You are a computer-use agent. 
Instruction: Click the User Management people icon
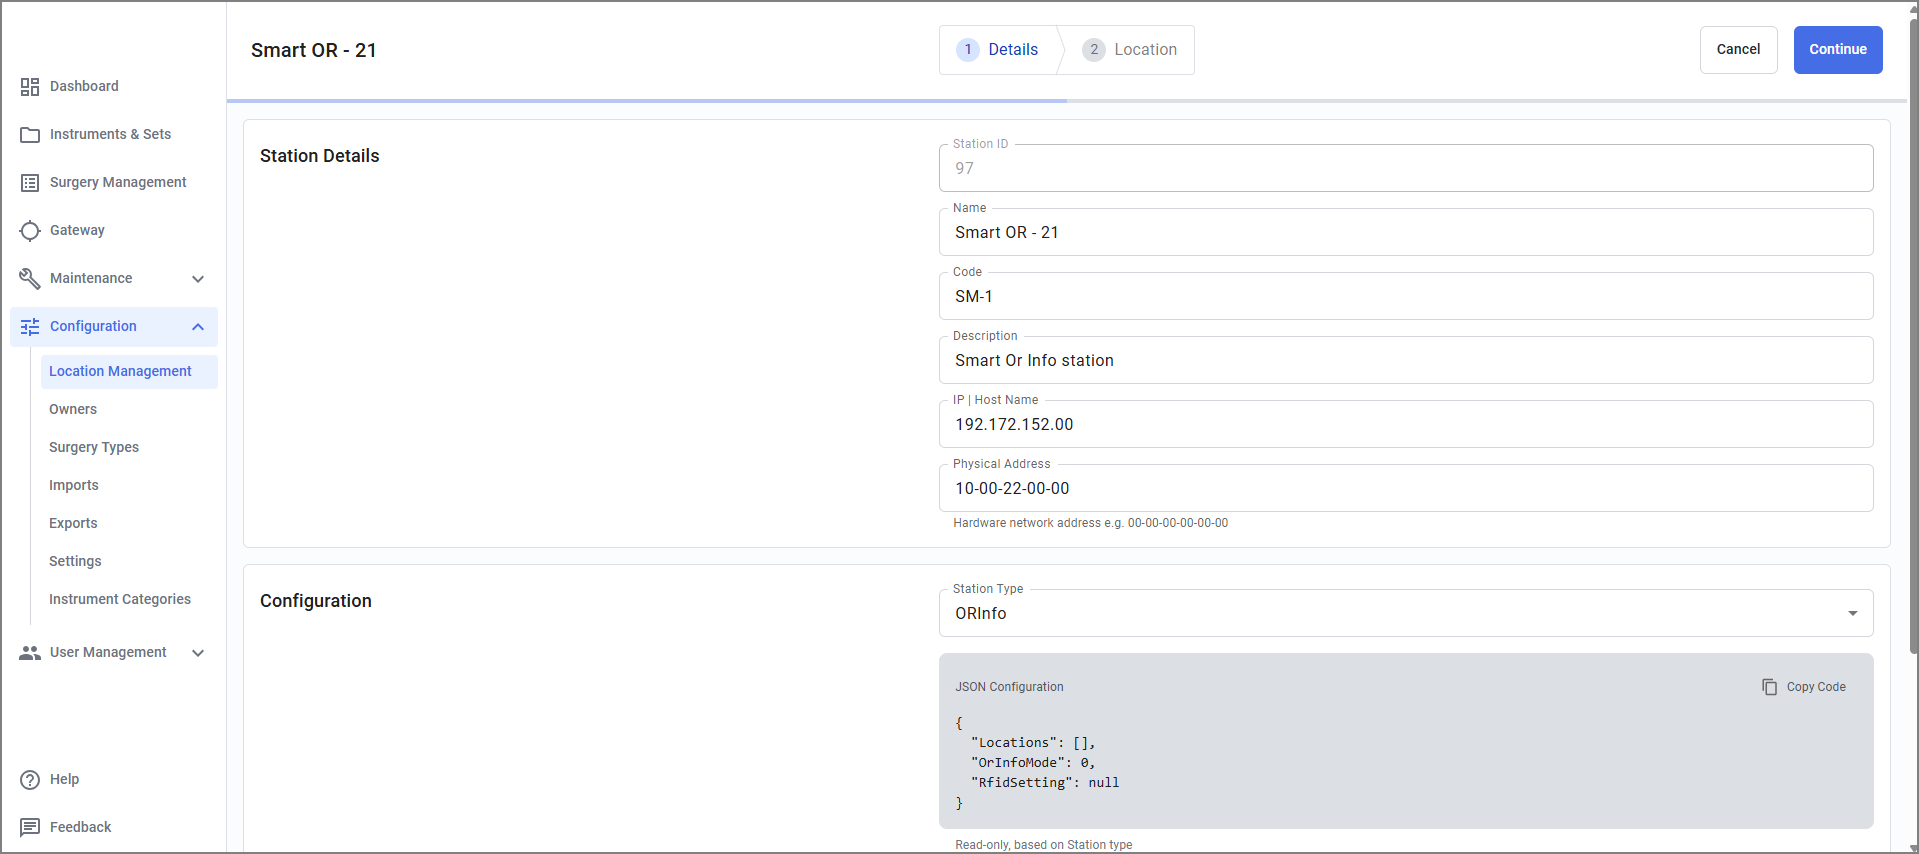(x=30, y=653)
